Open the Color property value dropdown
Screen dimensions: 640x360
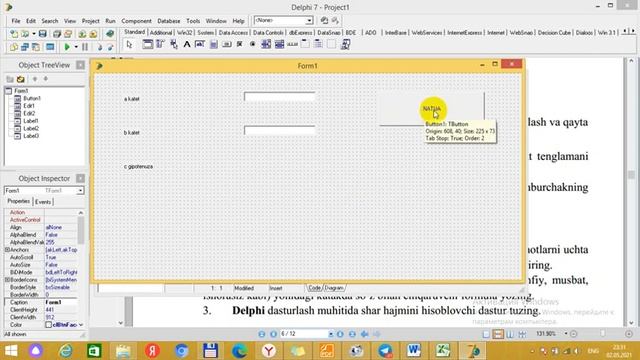[81, 325]
